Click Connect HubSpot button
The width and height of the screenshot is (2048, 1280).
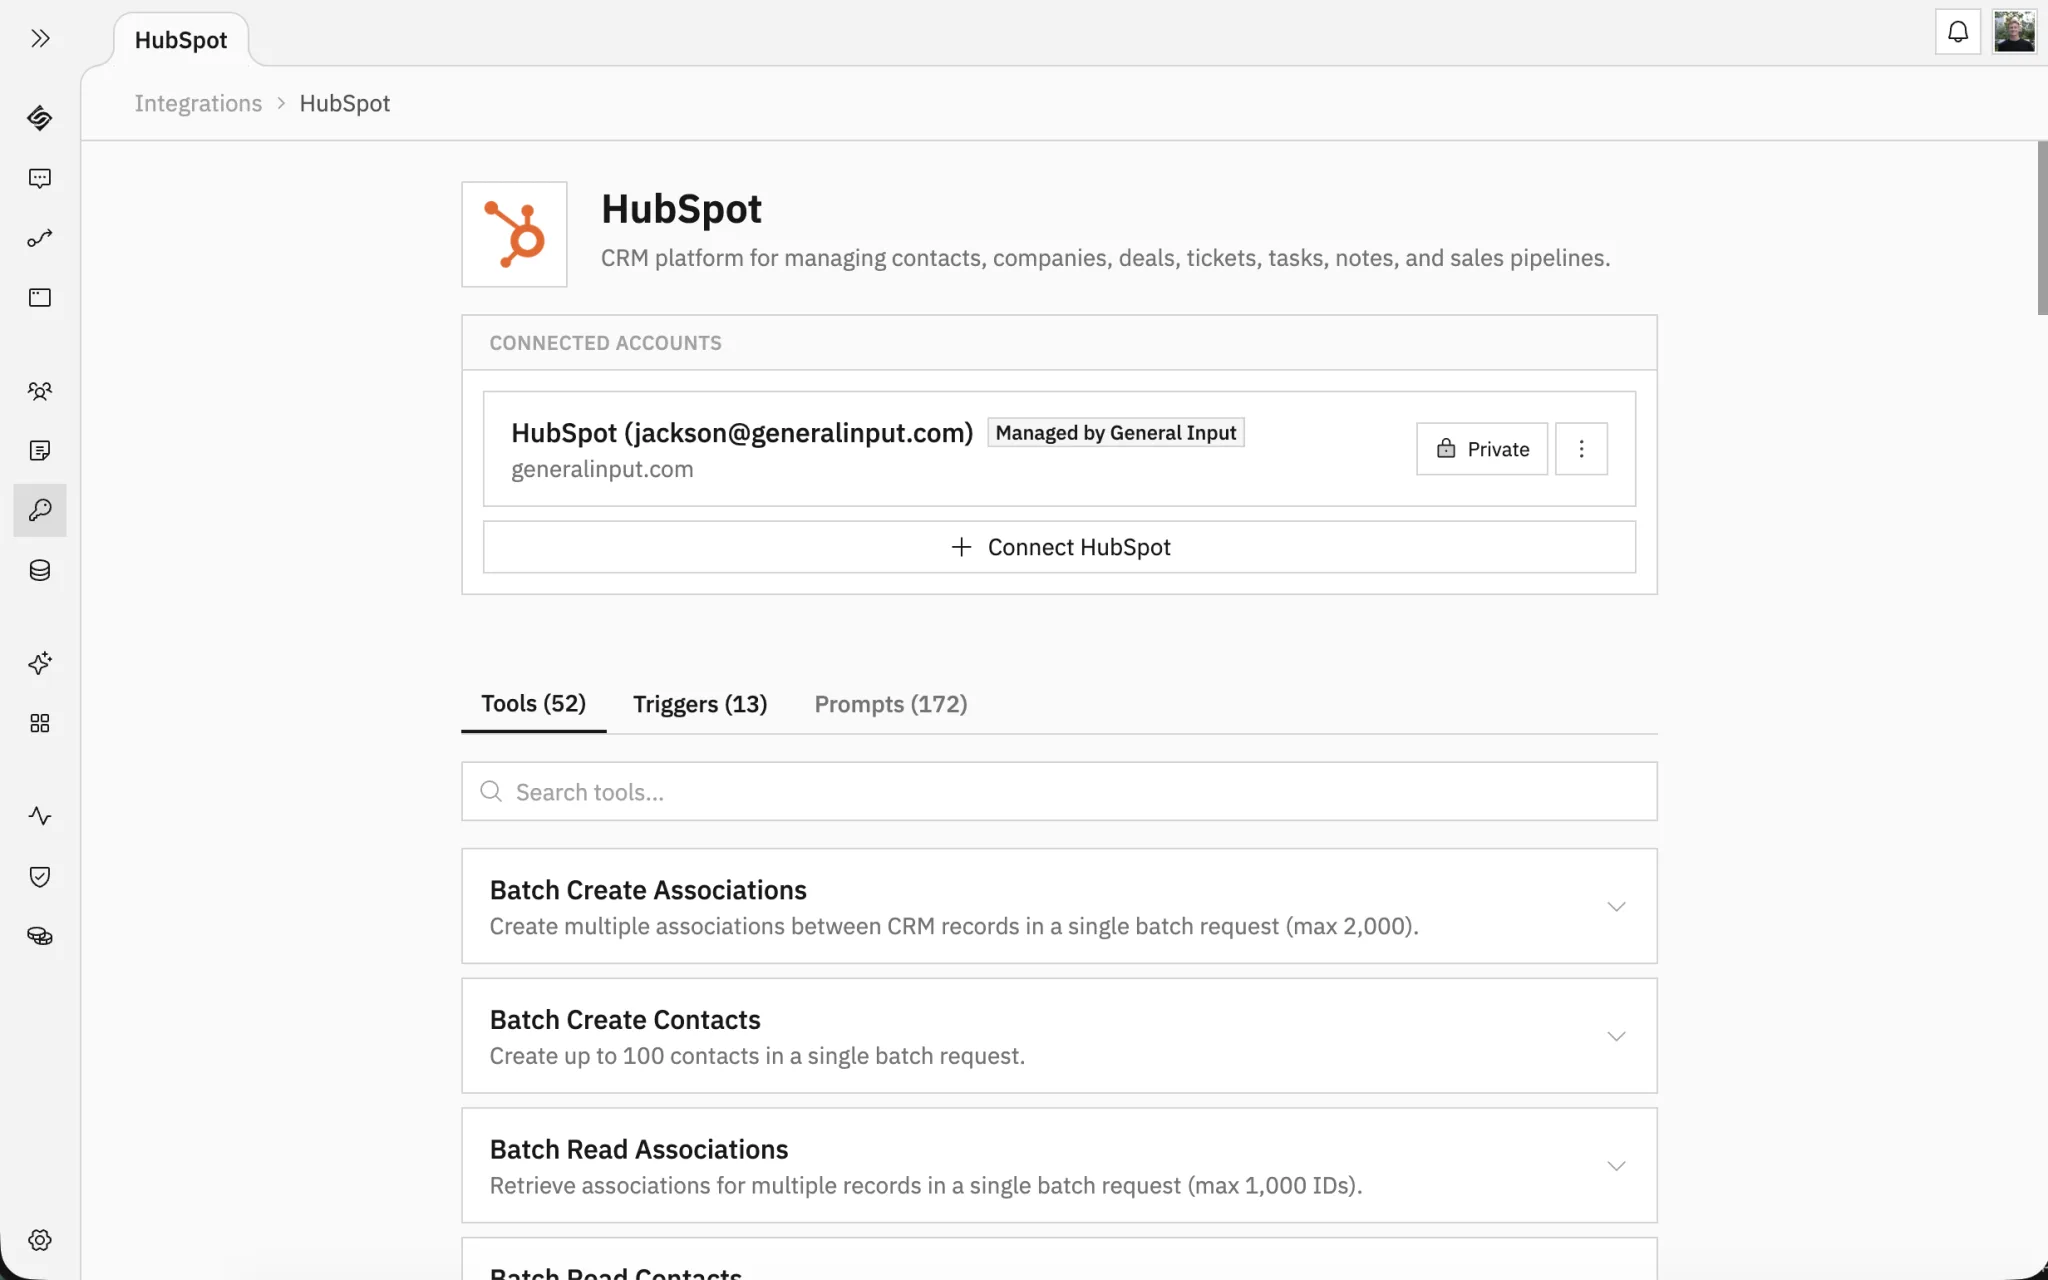click(x=1059, y=547)
